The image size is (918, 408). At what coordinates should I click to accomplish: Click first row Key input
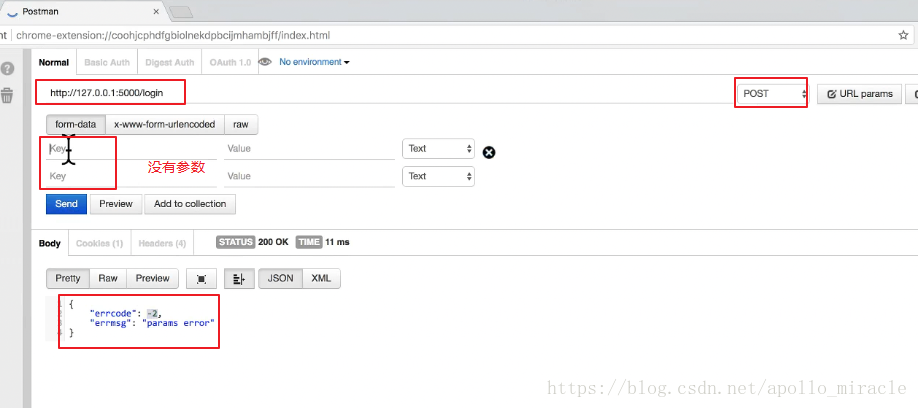pos(131,149)
